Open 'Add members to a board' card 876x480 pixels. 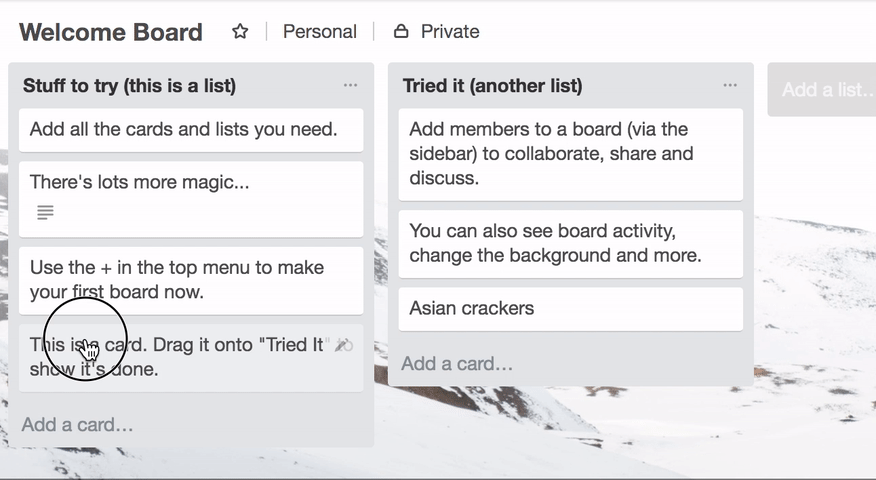click(570, 154)
